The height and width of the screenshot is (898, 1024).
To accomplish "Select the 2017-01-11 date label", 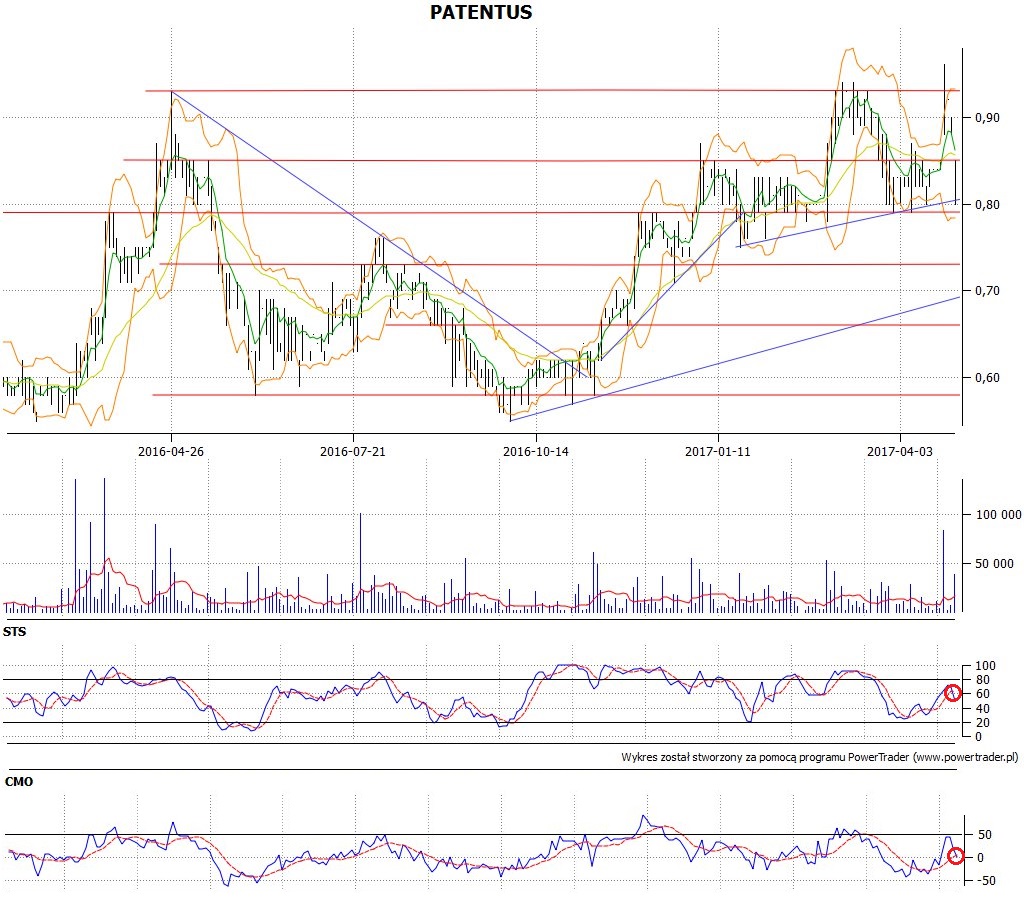I will click(718, 451).
